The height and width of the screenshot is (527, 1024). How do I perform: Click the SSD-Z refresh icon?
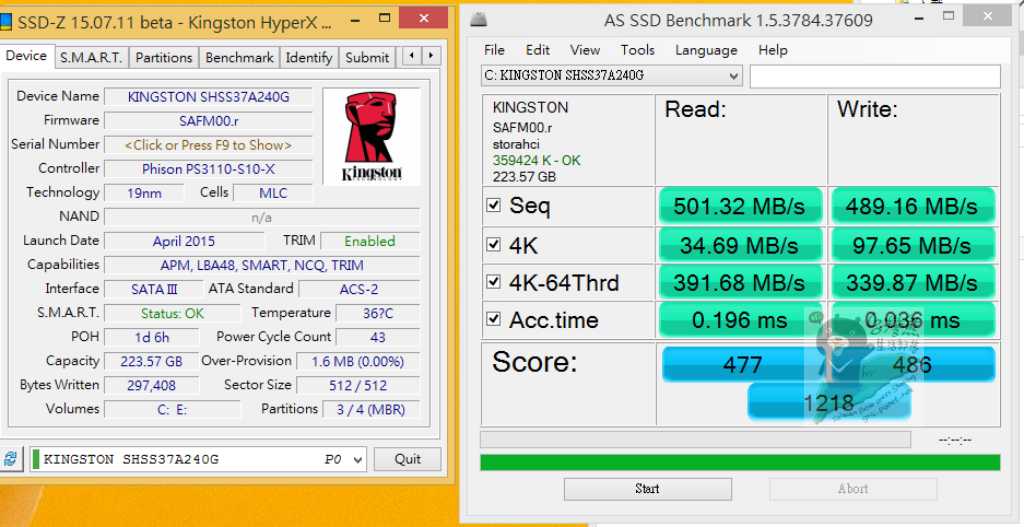[10, 458]
